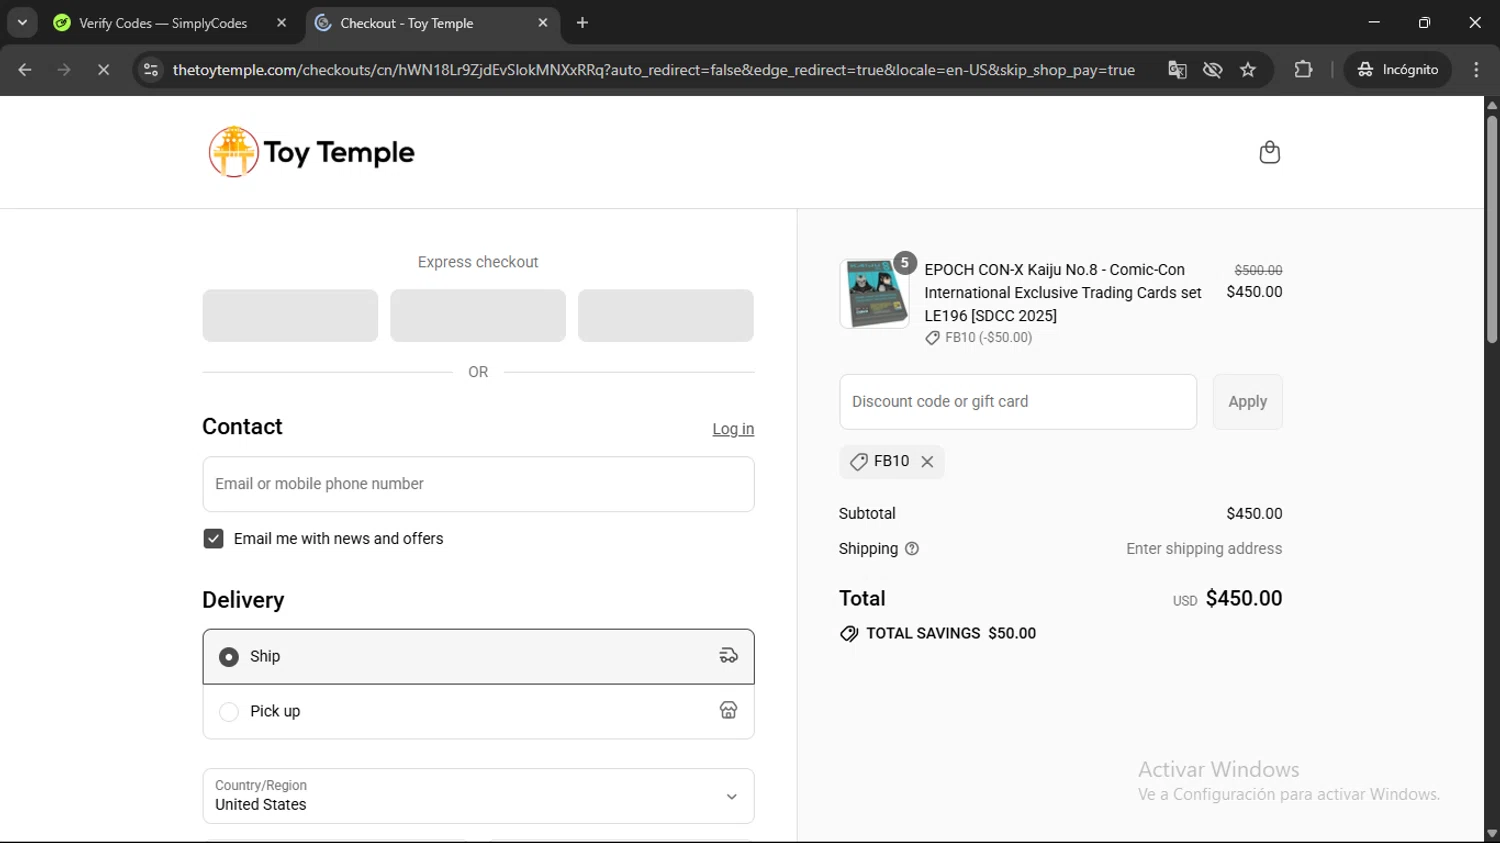Close the Checkout - Toy Temple tab

pyautogui.click(x=543, y=23)
